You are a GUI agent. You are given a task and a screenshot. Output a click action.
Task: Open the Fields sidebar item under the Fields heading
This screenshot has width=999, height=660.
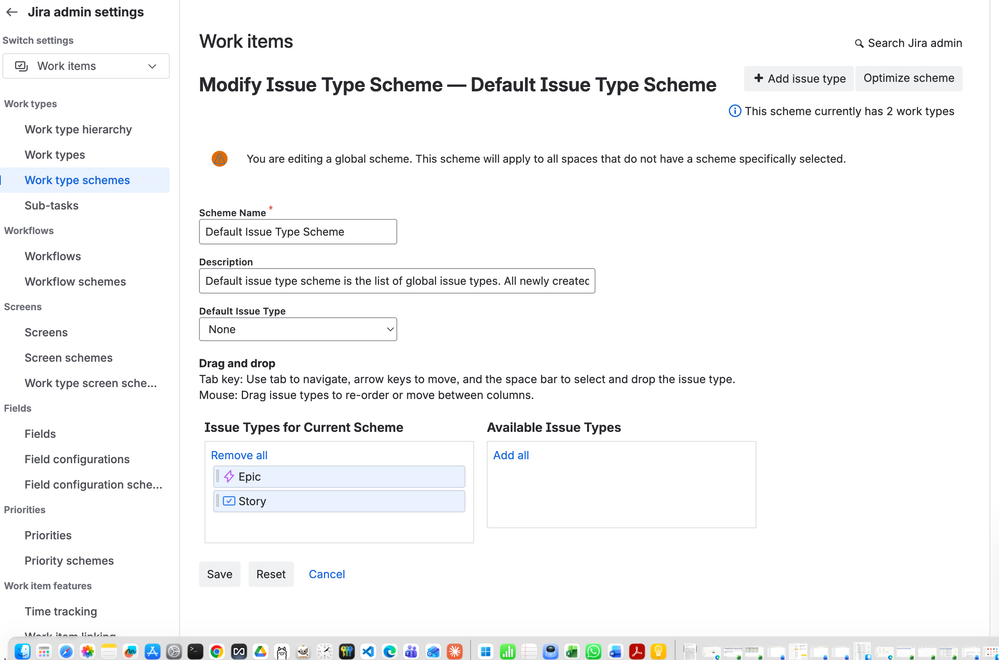point(40,434)
